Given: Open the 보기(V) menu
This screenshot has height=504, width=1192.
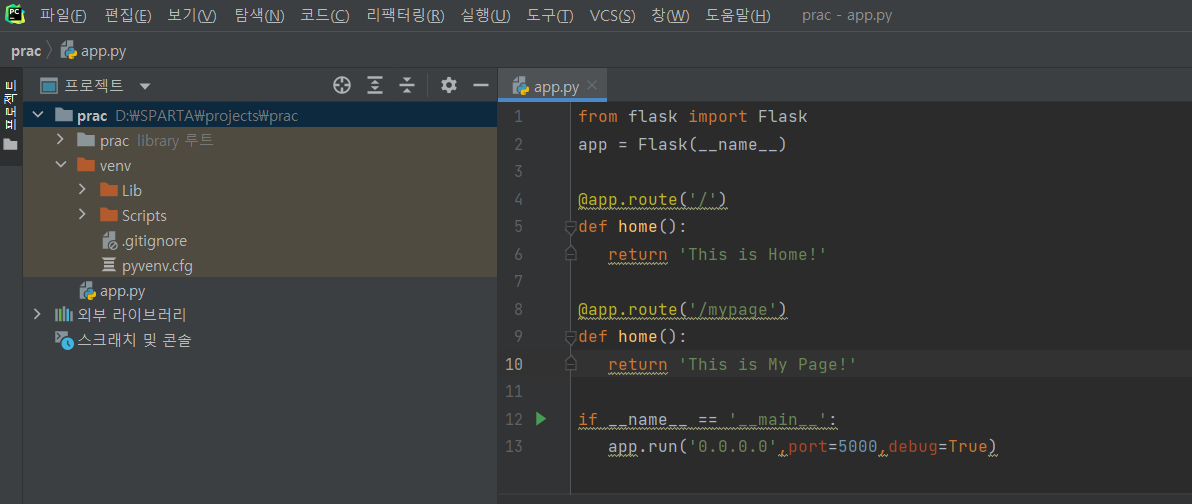Looking at the screenshot, I should pyautogui.click(x=192, y=16).
